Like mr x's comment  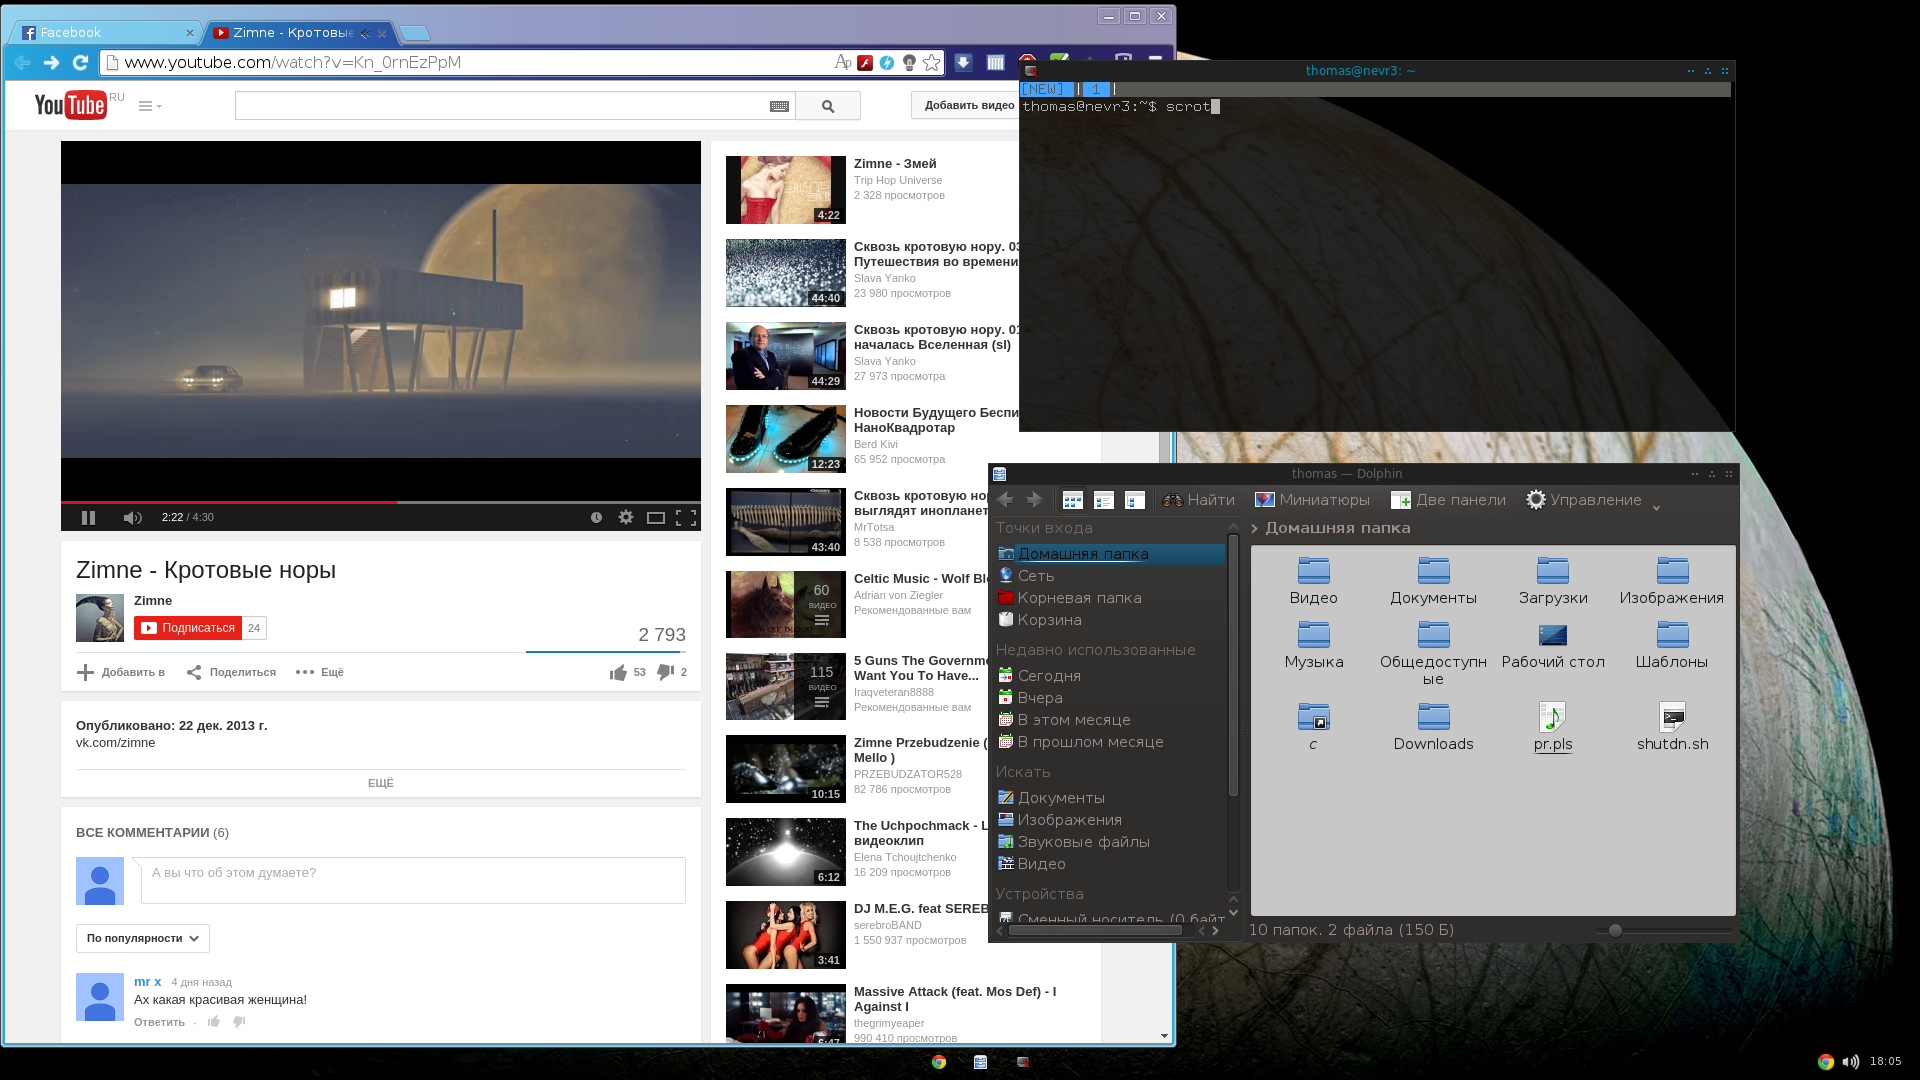(x=214, y=1022)
